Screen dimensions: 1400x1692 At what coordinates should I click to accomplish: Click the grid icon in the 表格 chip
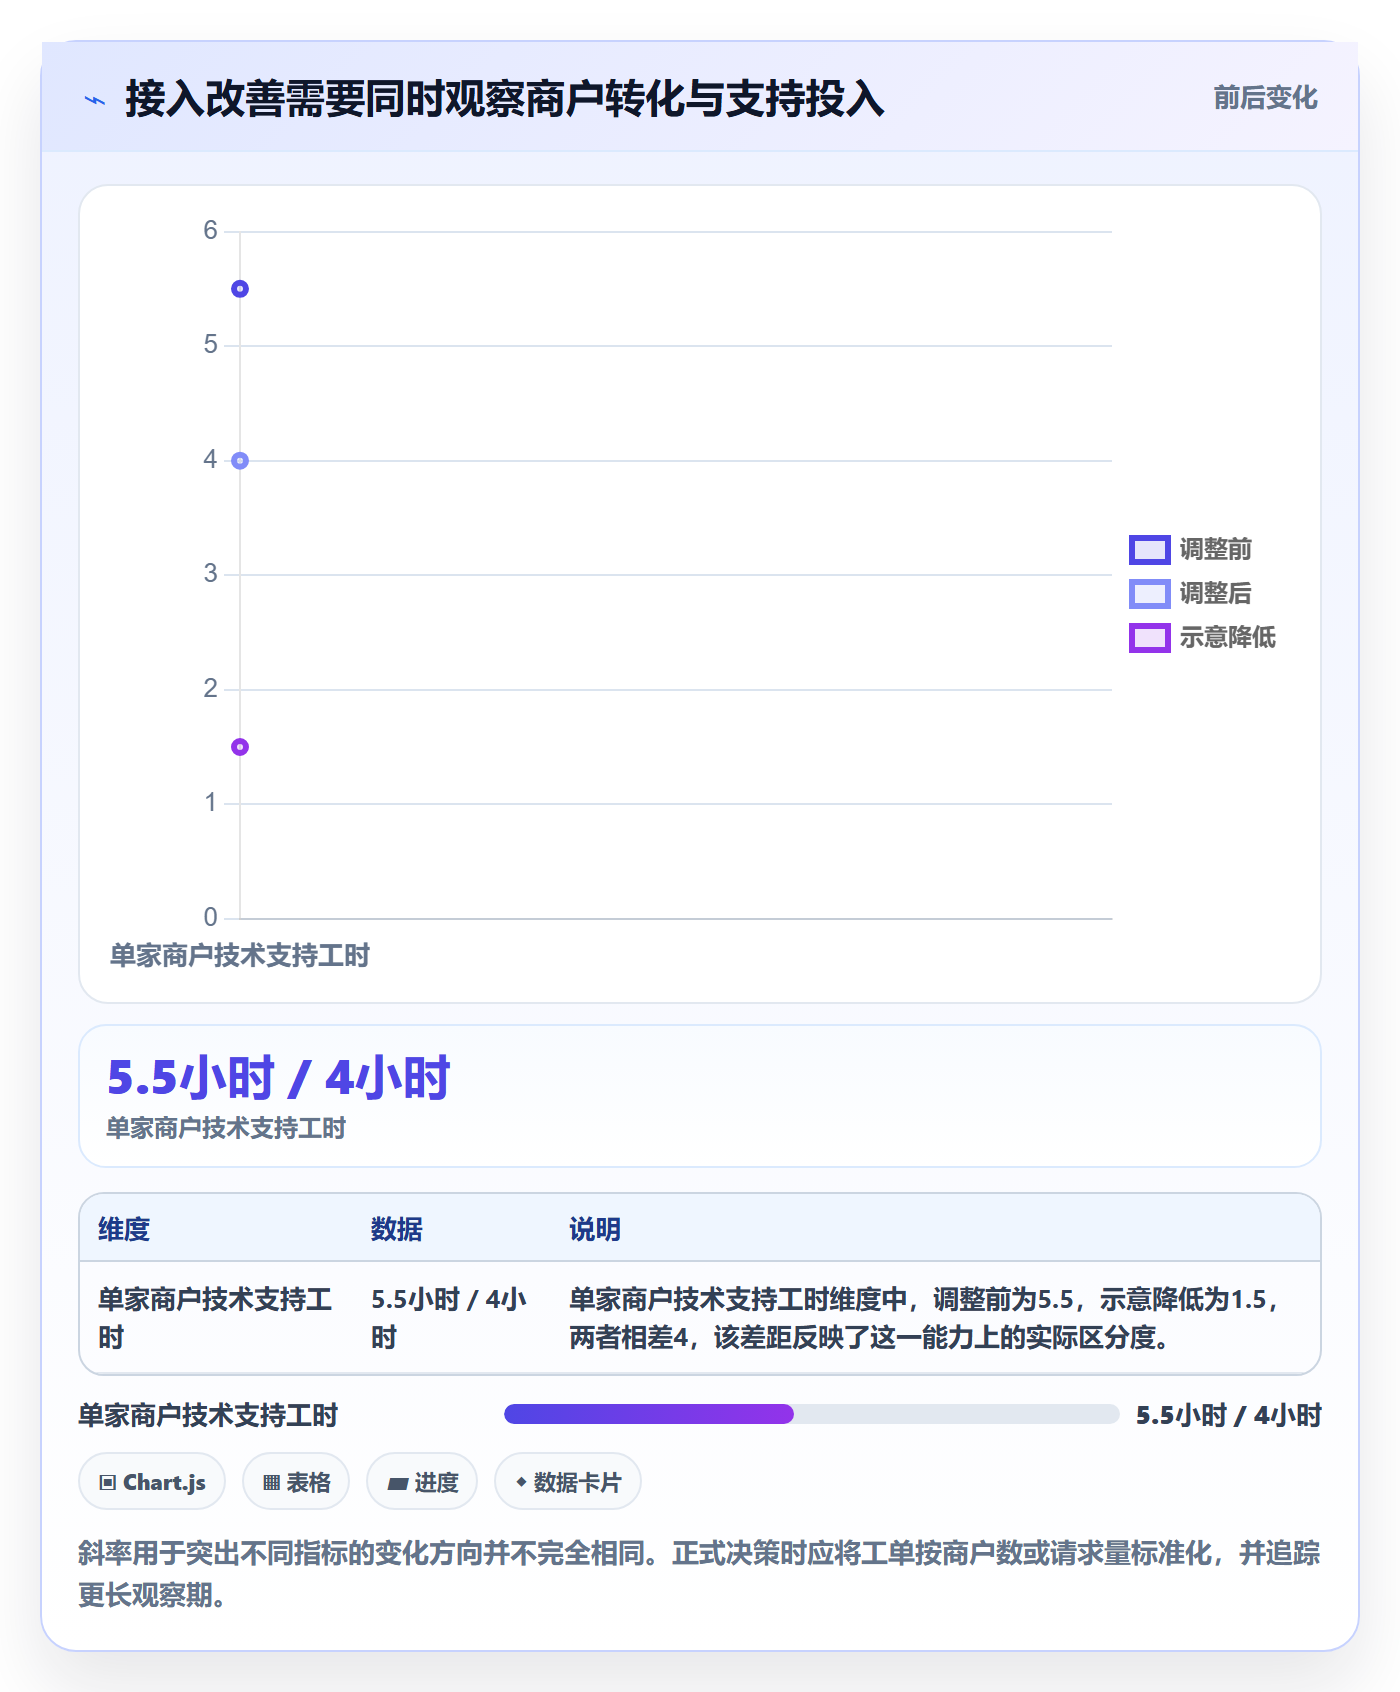tap(271, 1483)
